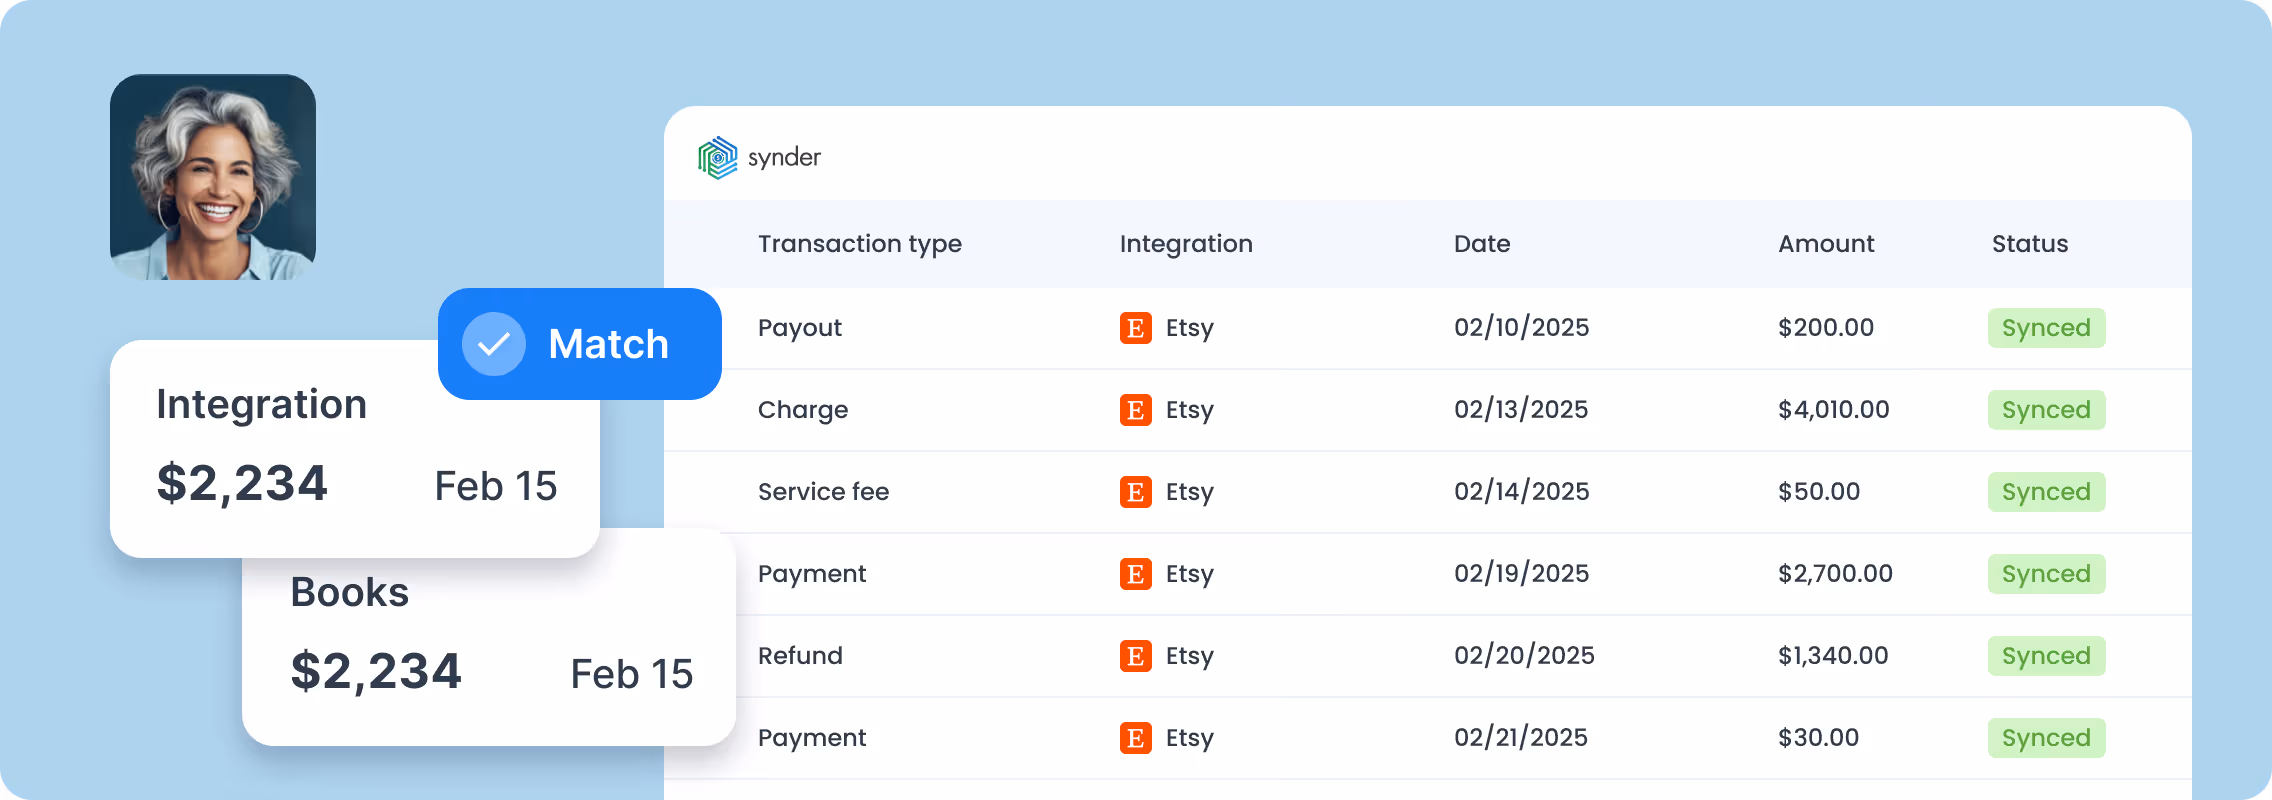The width and height of the screenshot is (2272, 800).
Task: Select the Charge transaction type cell
Action: 803,410
